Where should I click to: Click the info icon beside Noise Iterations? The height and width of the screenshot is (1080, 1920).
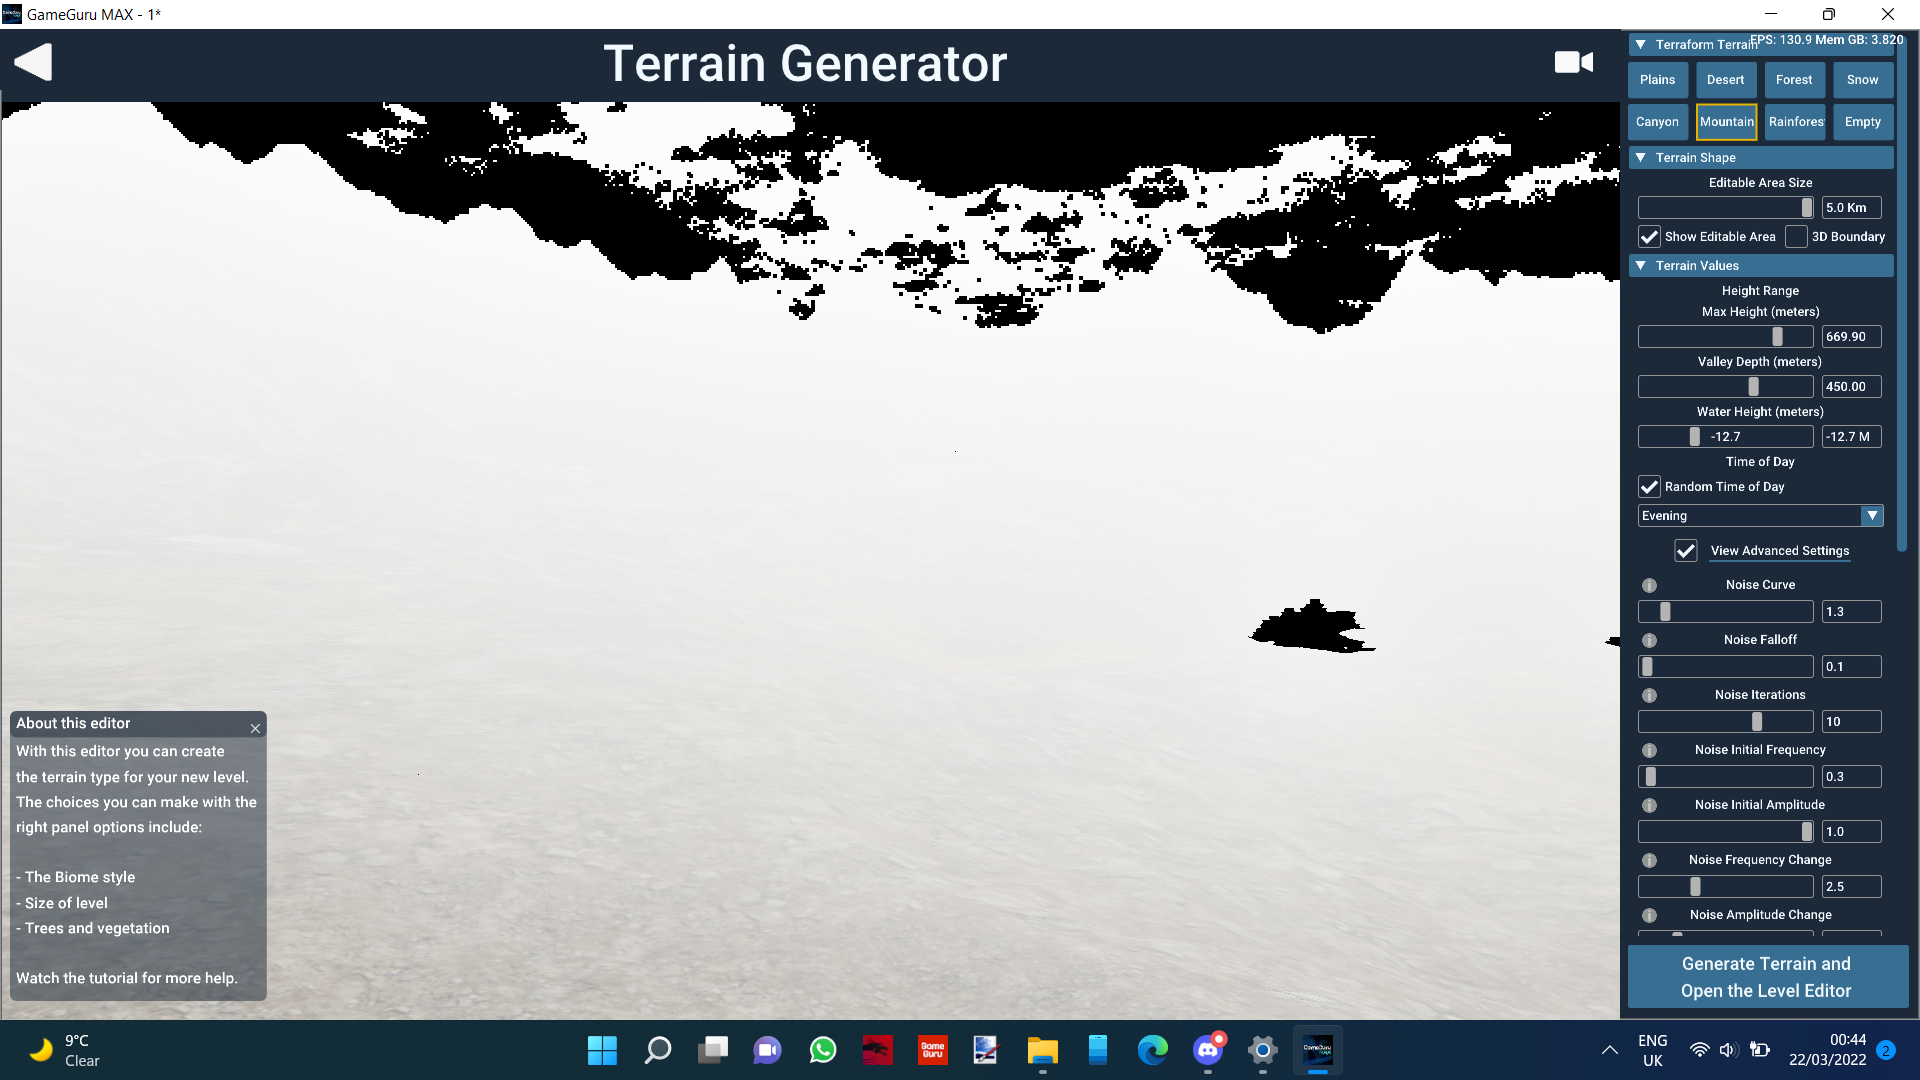pos(1649,695)
